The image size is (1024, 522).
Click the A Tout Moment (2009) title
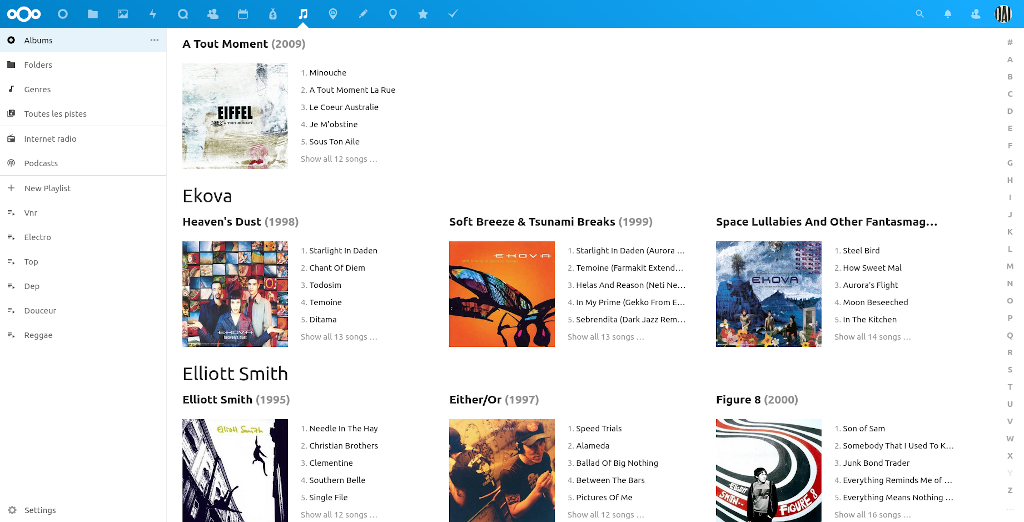[x=244, y=44]
